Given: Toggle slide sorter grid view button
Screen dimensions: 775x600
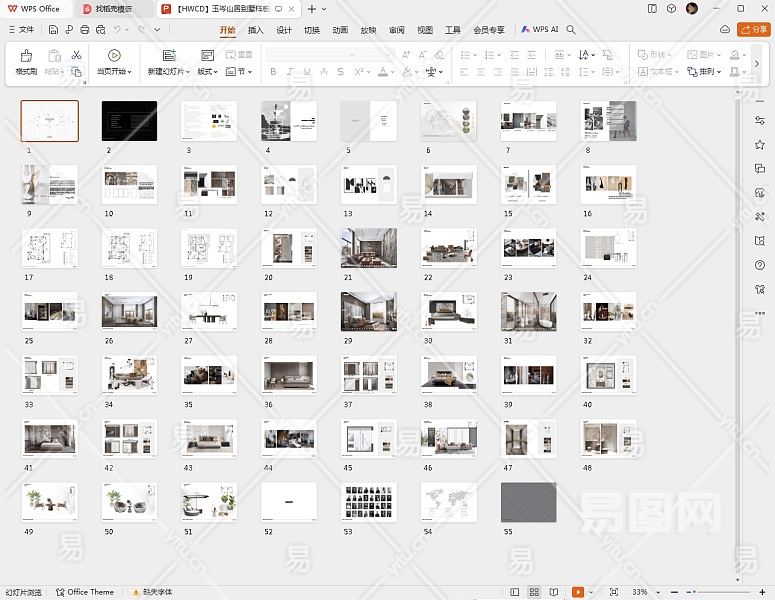Looking at the screenshot, I should [535, 592].
